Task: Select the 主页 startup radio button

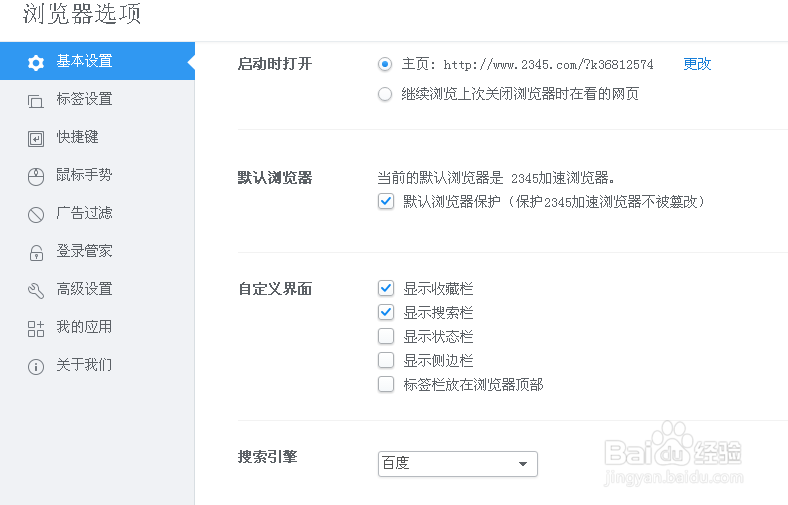Action: (x=385, y=64)
